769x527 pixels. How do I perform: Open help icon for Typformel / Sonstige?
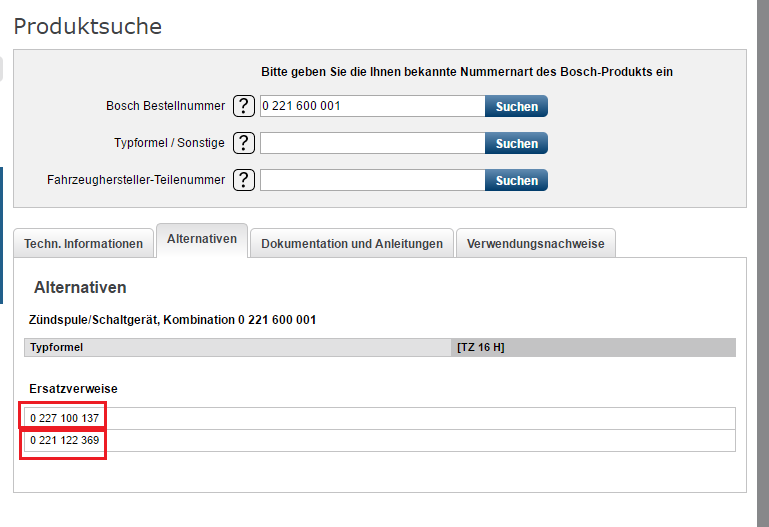(x=244, y=143)
